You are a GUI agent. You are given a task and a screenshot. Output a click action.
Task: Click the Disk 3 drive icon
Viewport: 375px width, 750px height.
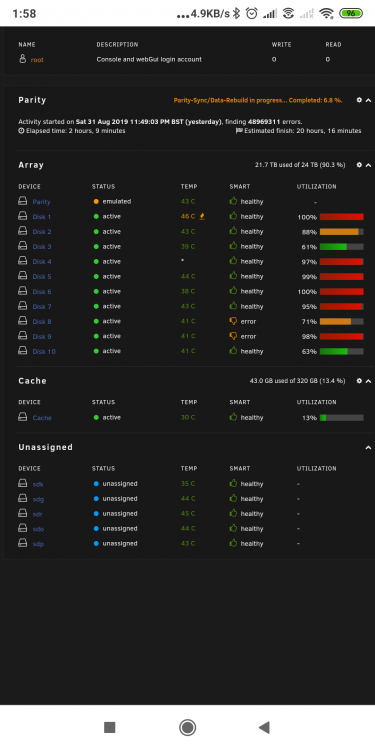pos(22,246)
